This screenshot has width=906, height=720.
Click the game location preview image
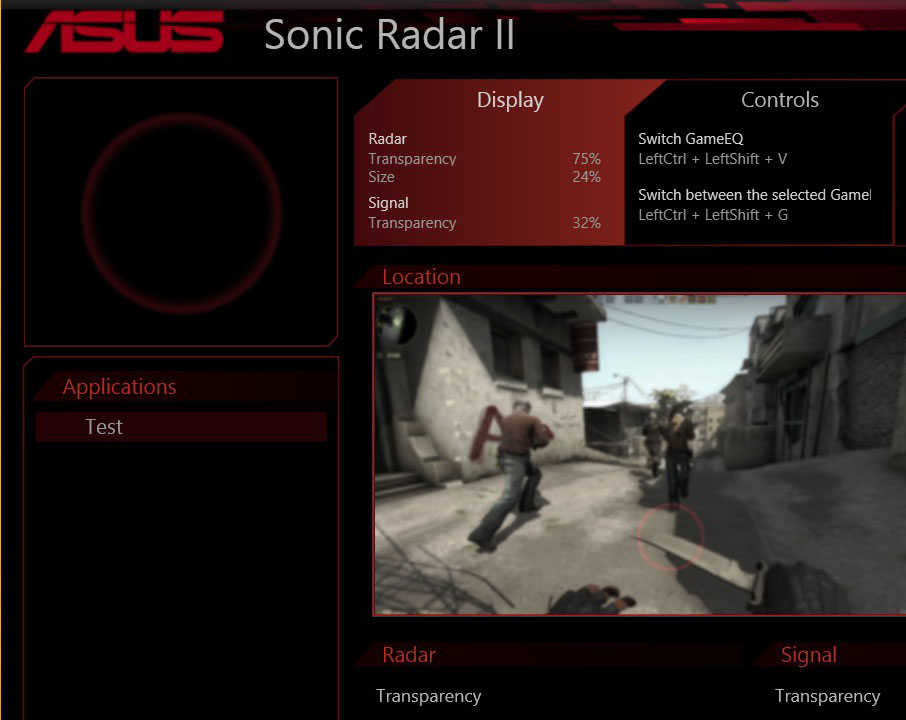click(x=640, y=454)
